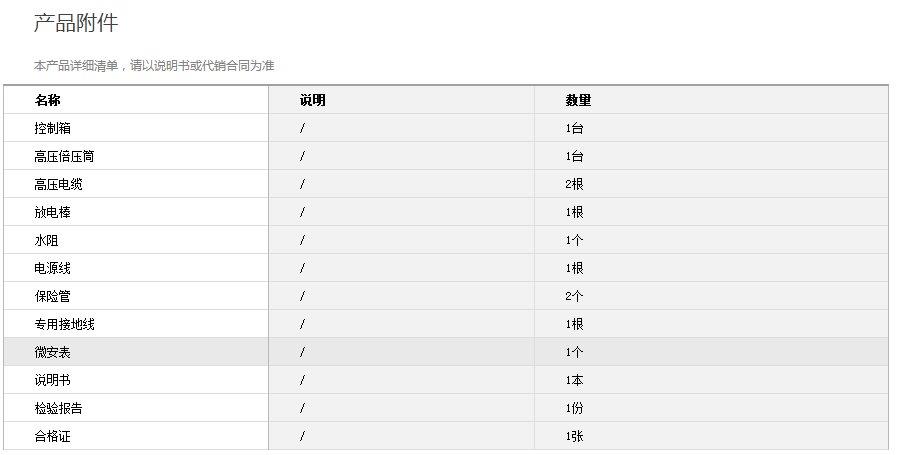Select the 高压电缆 entry
The height and width of the screenshot is (455, 897).
58,184
